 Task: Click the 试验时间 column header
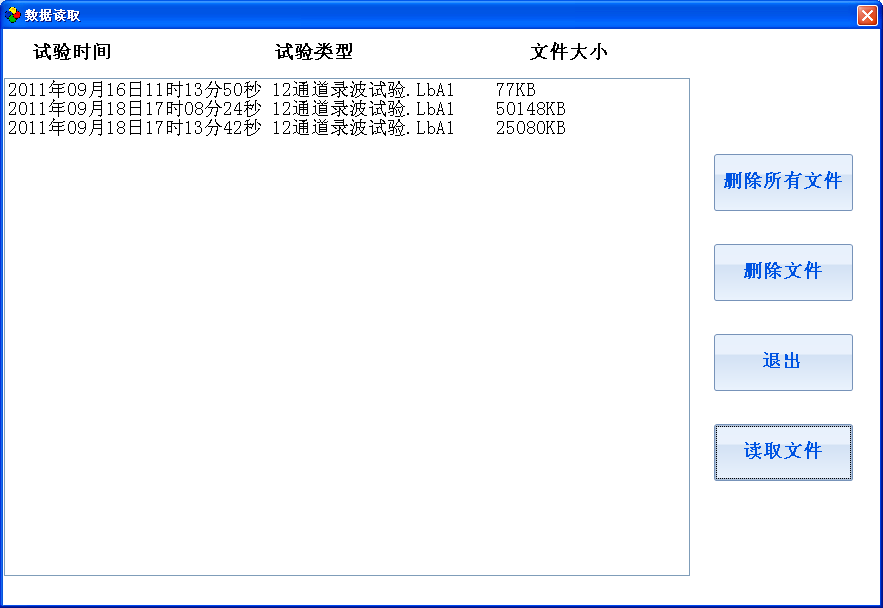[x=72, y=52]
